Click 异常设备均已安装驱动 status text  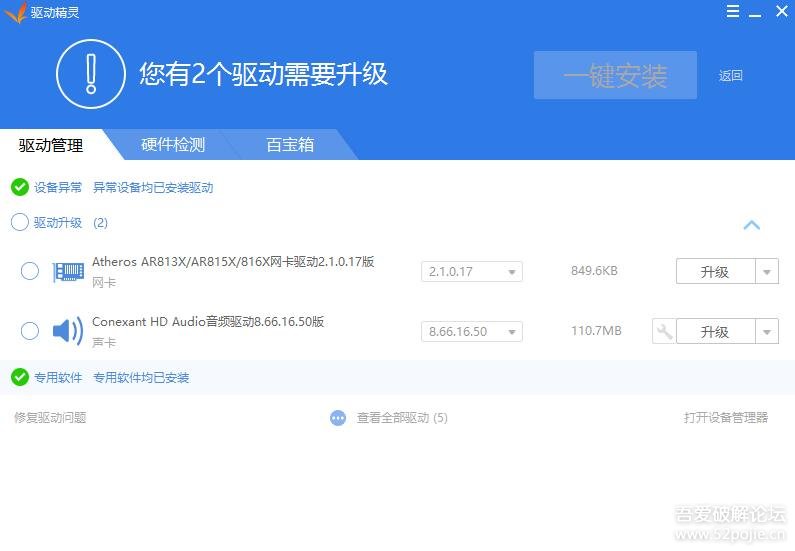click(x=153, y=188)
